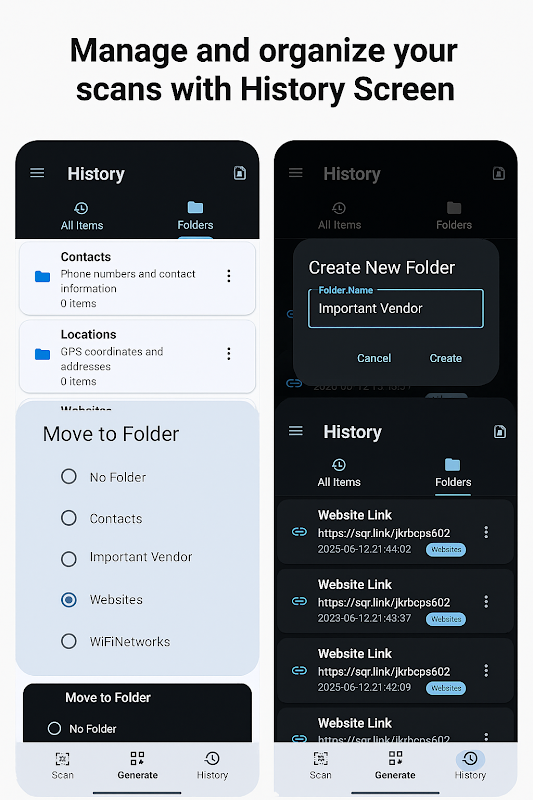
Task: Select the WiFiNetworks radio option
Action: tap(69, 641)
